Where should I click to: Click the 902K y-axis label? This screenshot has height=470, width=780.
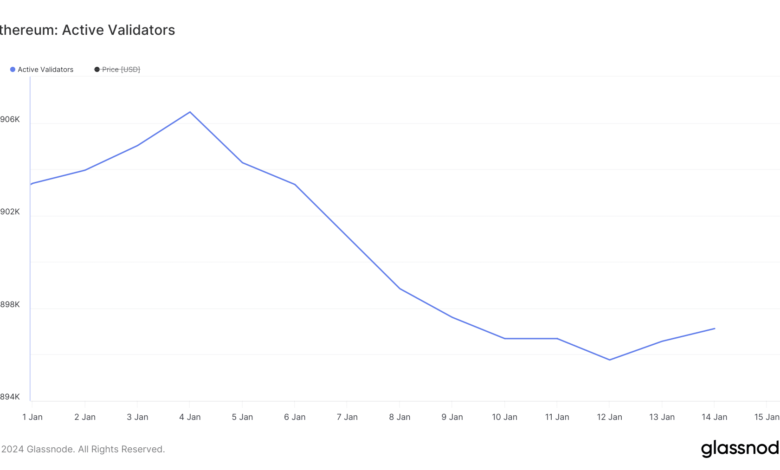(10, 212)
